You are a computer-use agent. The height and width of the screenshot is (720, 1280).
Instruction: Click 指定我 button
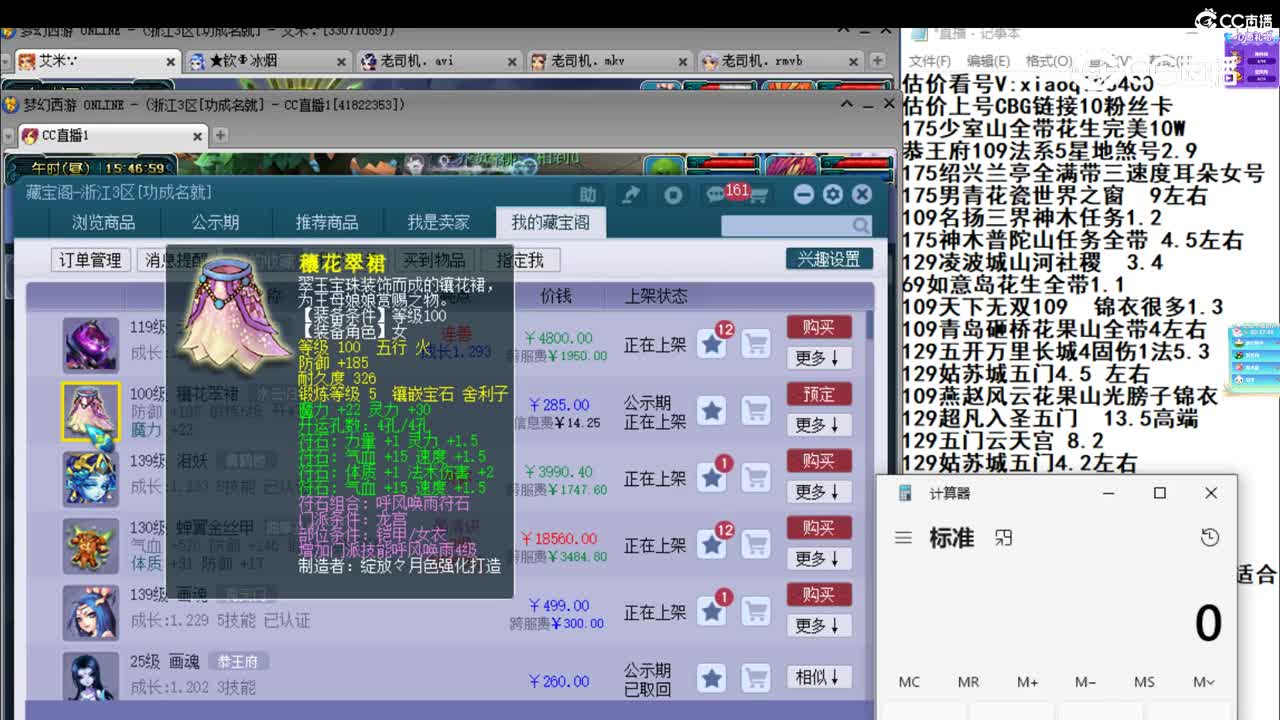[x=520, y=260]
